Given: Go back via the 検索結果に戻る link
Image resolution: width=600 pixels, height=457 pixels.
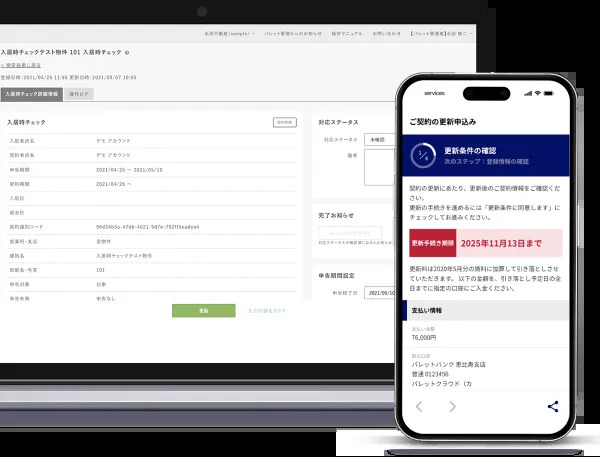Looking at the screenshot, I should click(21, 65).
